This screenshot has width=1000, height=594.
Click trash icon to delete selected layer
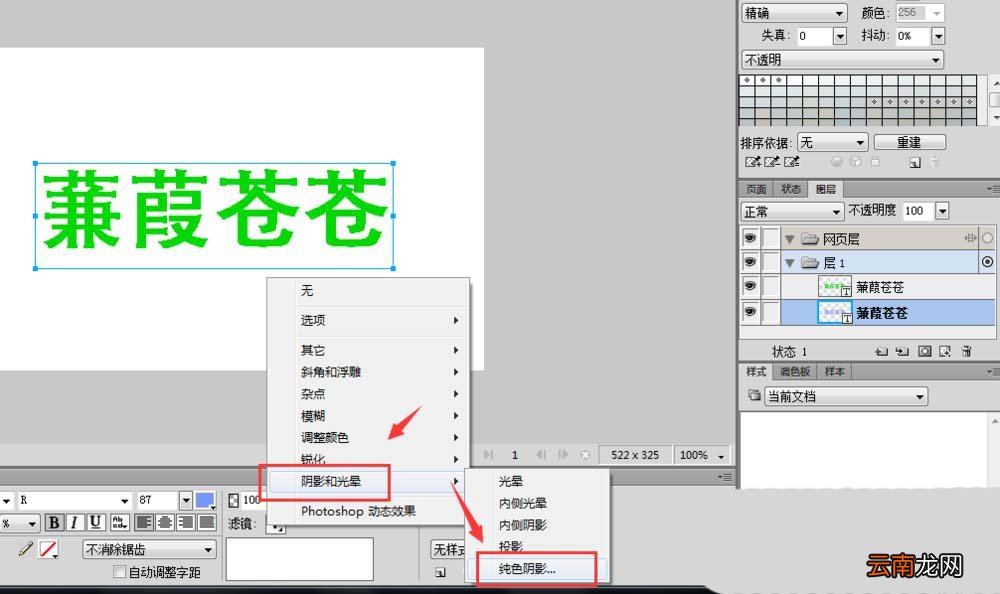click(967, 351)
